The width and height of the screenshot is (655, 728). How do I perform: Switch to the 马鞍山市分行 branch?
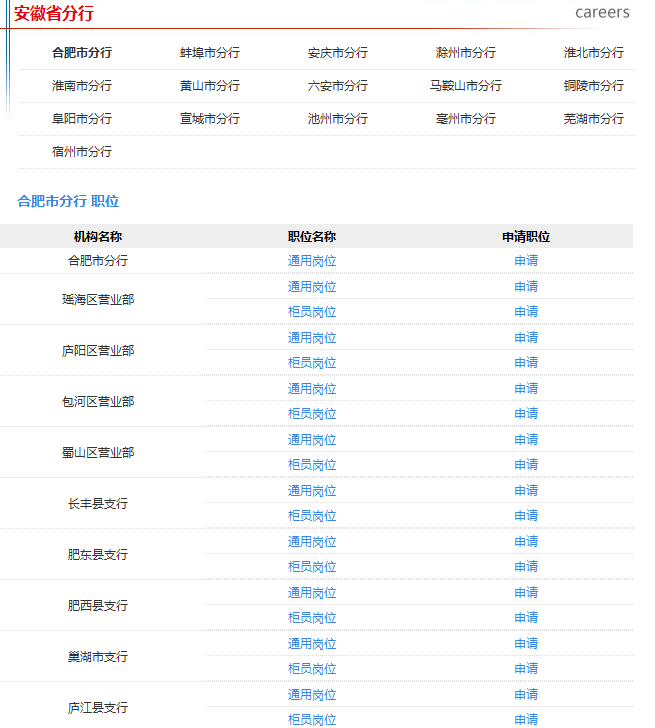[x=466, y=86]
